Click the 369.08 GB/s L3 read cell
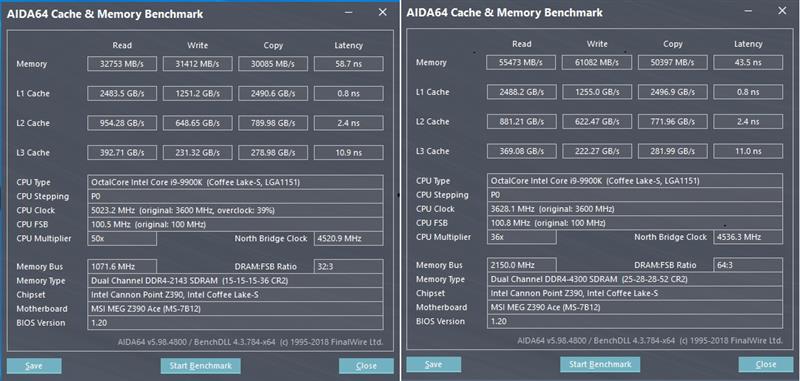Image resolution: width=800 pixels, height=381 pixels. click(521, 151)
